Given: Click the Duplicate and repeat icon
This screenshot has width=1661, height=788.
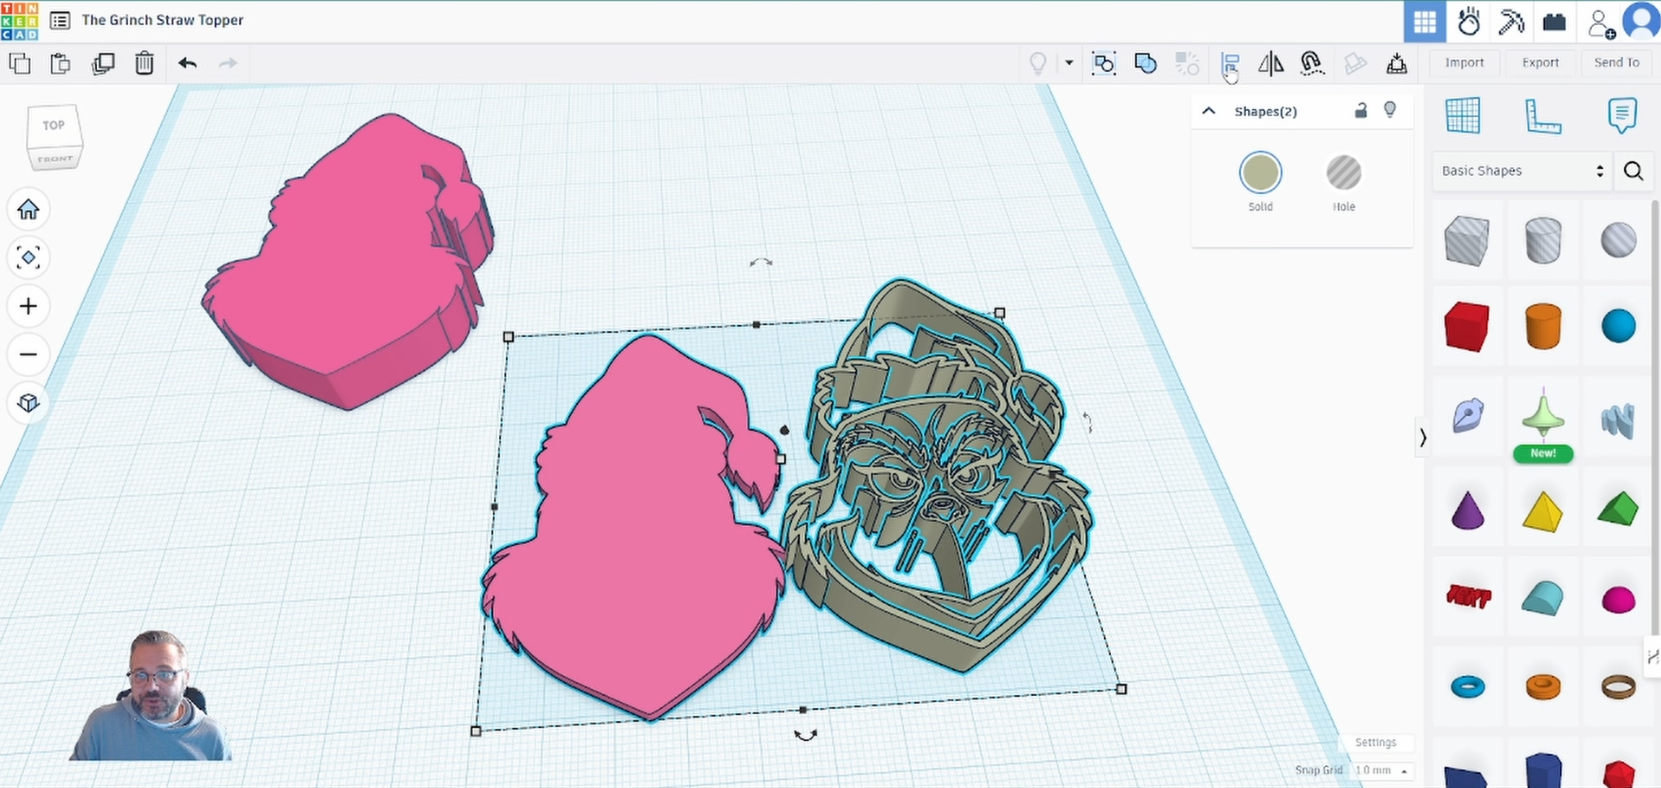Looking at the screenshot, I should [x=103, y=64].
